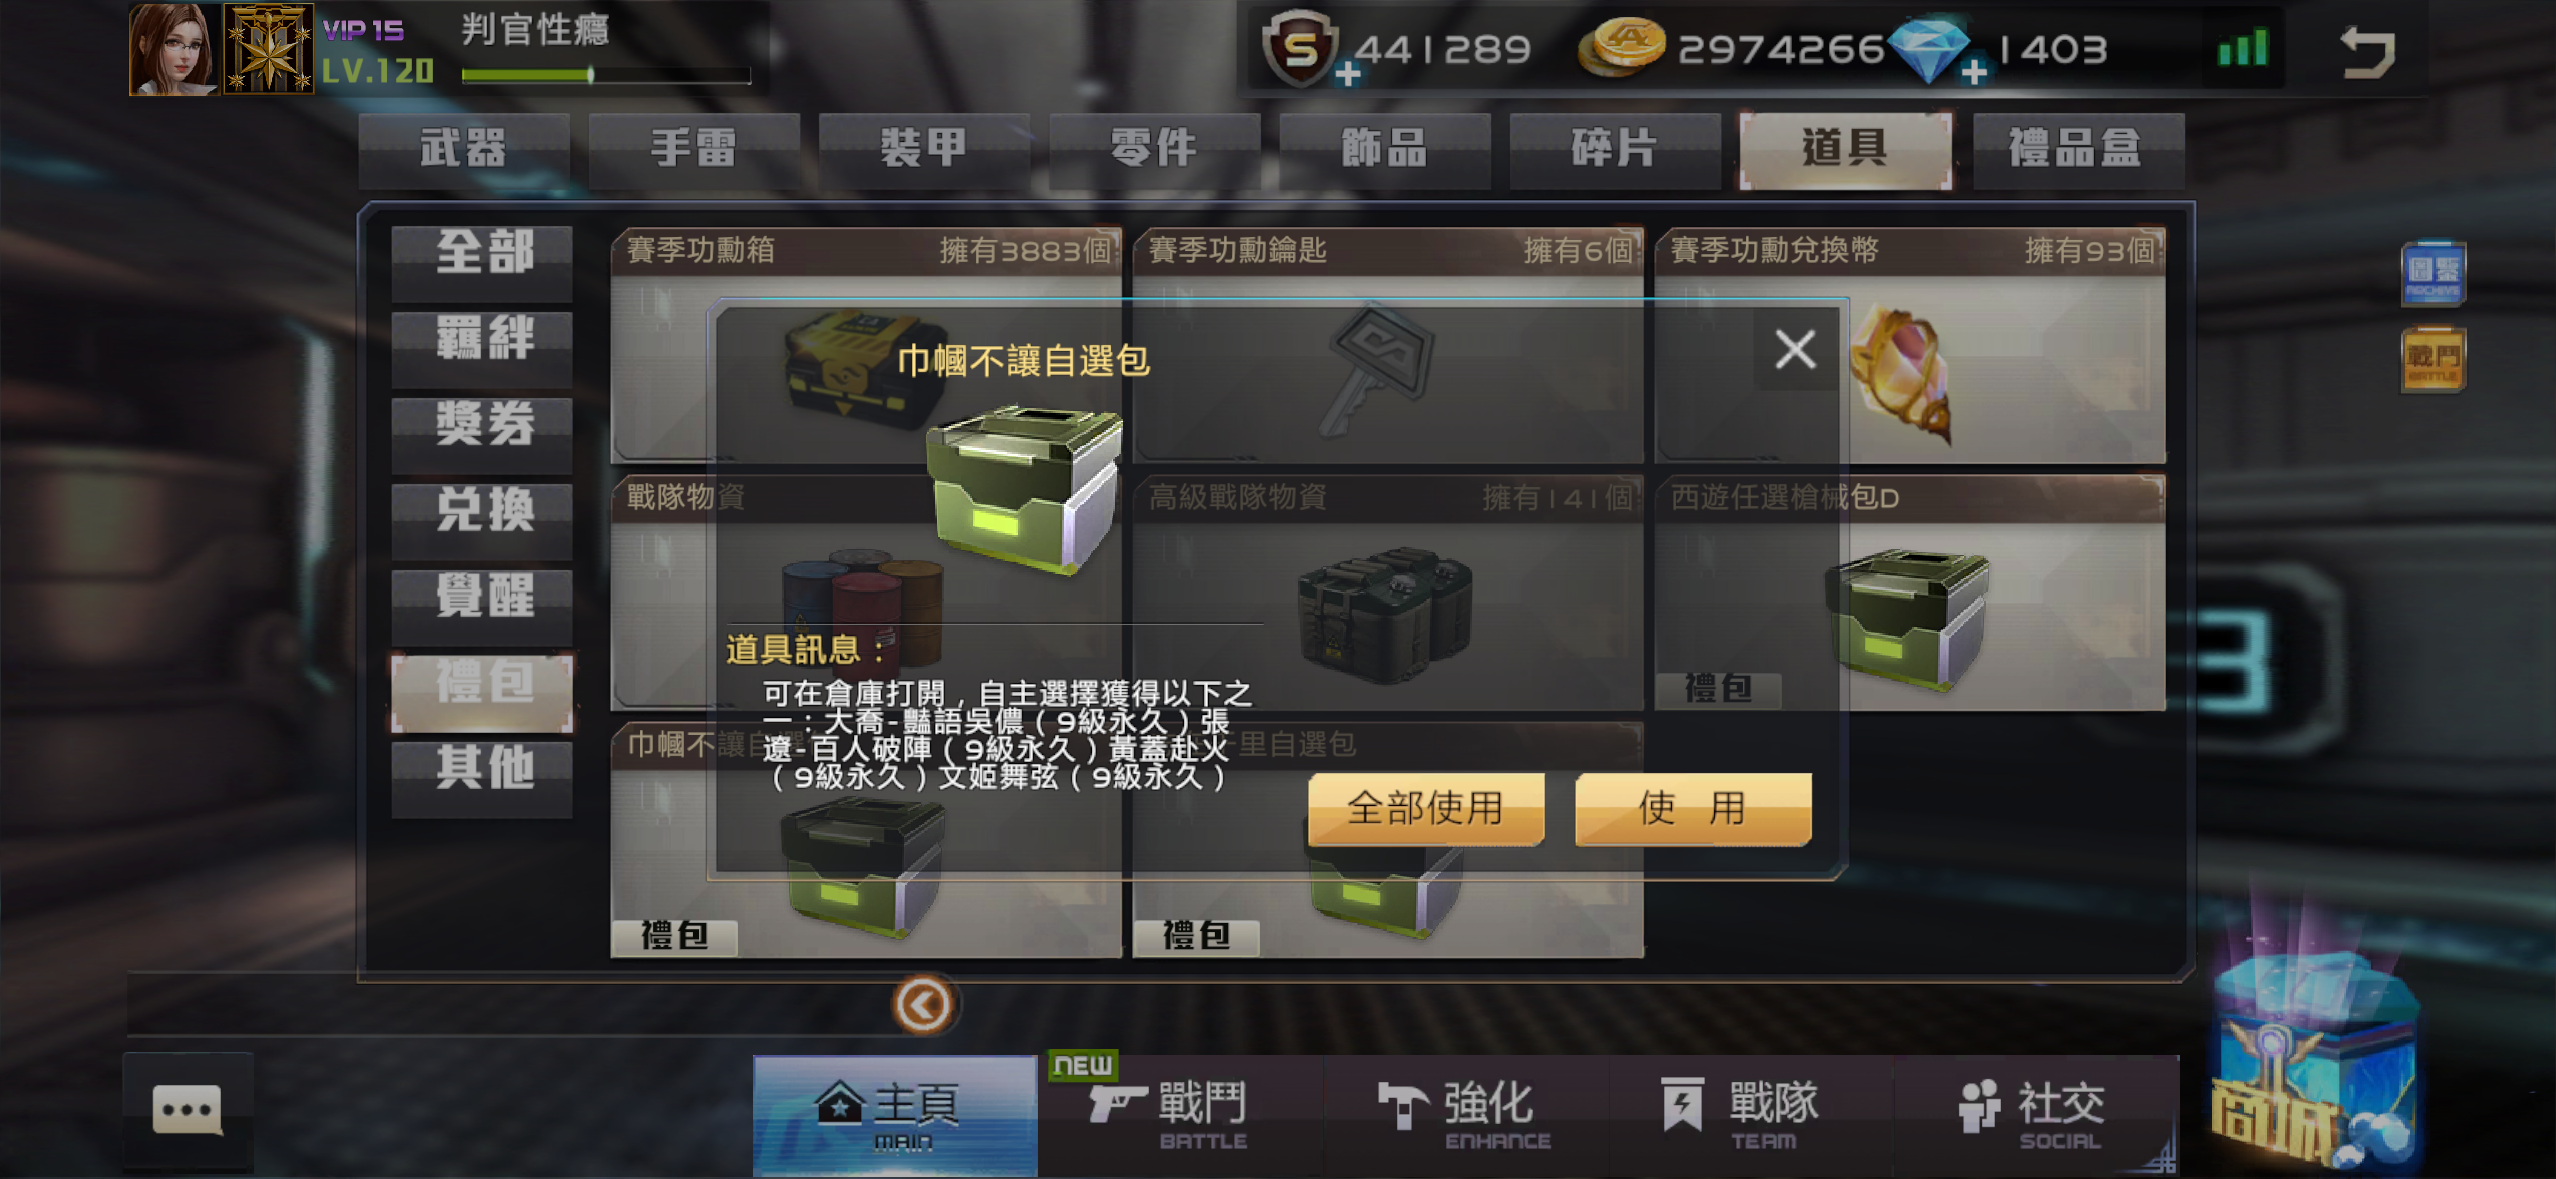This screenshot has width=2556, height=1179.
Task: Select the 賽季功勳兌換幣 item card
Action: point(1910,344)
